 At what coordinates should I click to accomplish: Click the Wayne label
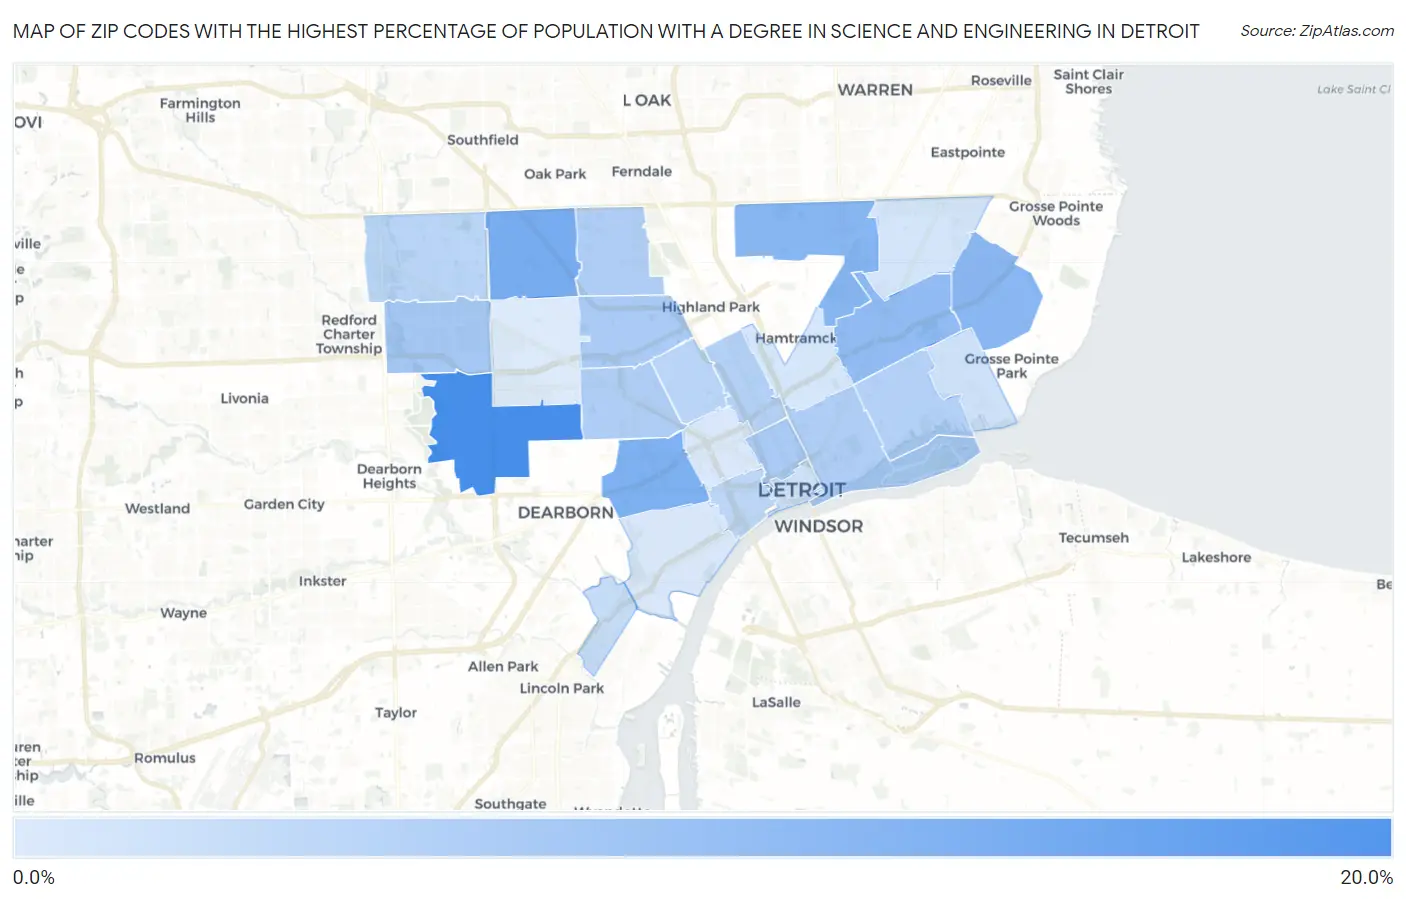click(x=184, y=613)
